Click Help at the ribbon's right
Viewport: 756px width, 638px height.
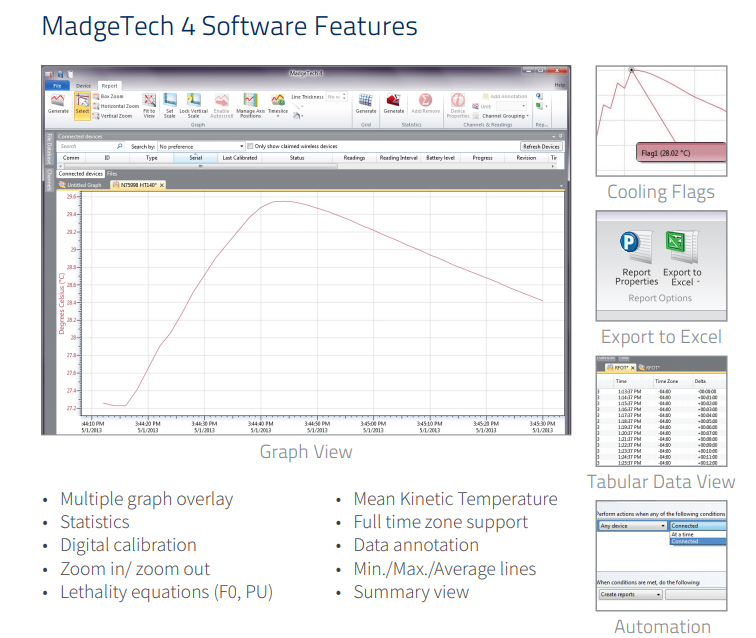(x=559, y=85)
